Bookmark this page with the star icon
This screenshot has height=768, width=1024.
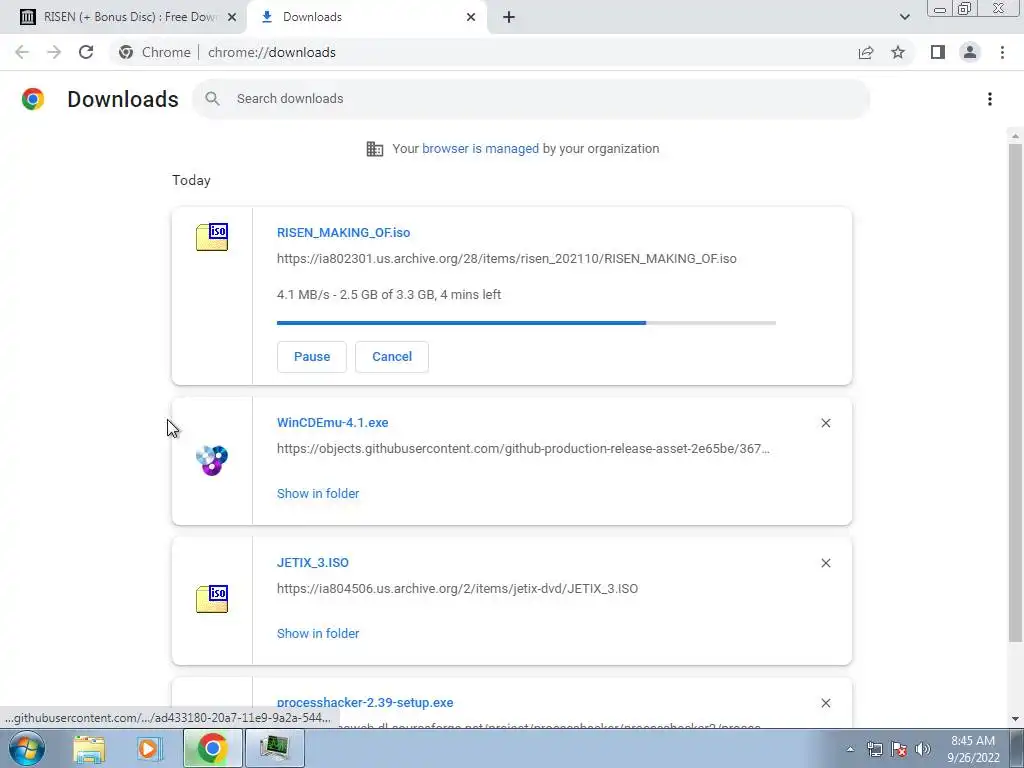coord(898,52)
